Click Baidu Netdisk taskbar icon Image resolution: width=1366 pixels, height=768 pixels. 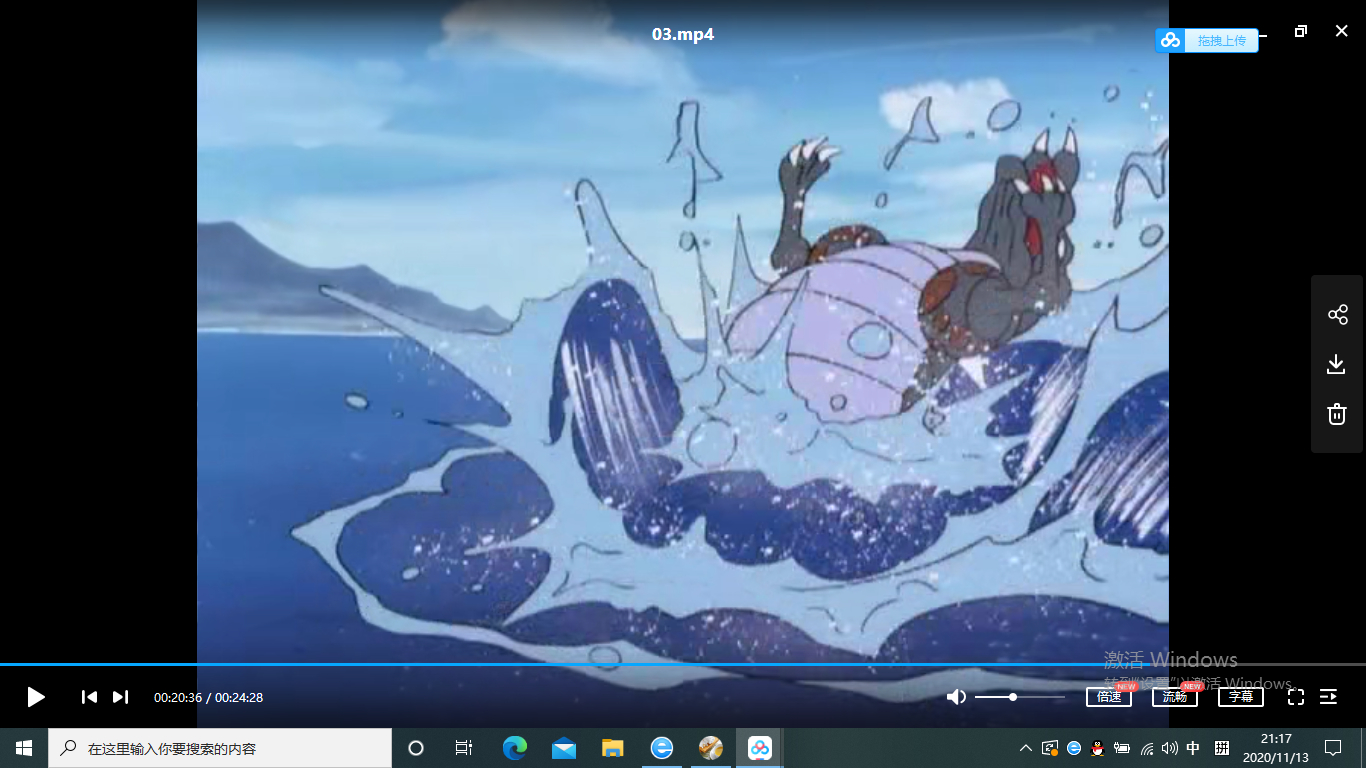[x=760, y=748]
